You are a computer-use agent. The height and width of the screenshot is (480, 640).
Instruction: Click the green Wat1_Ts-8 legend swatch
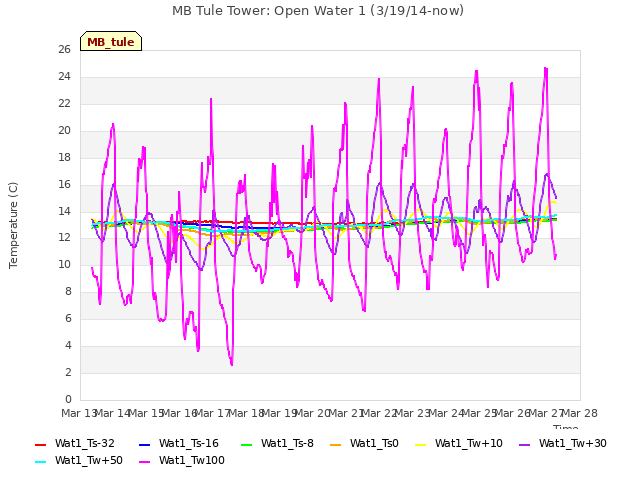pyautogui.click(x=247, y=444)
